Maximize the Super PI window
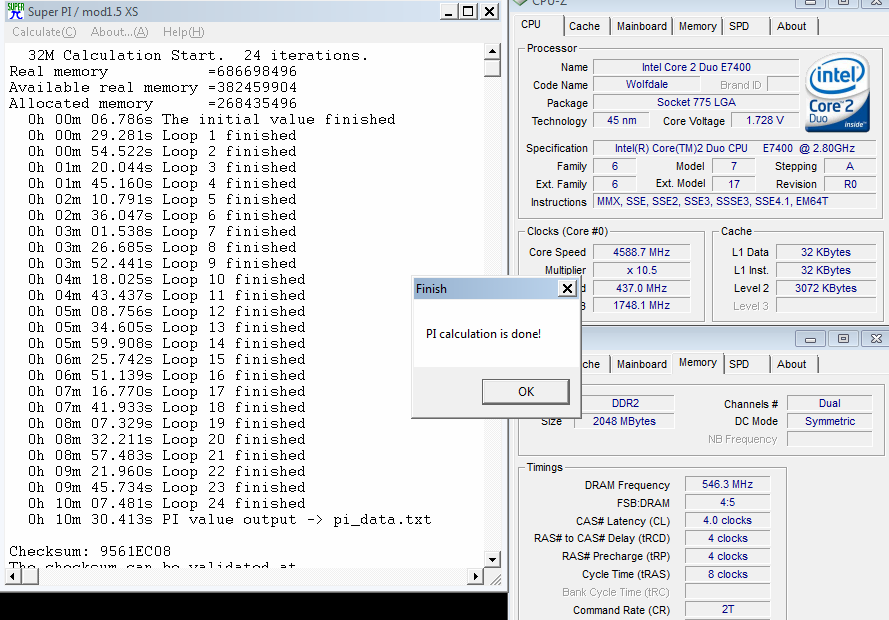The image size is (889, 620). [x=468, y=11]
